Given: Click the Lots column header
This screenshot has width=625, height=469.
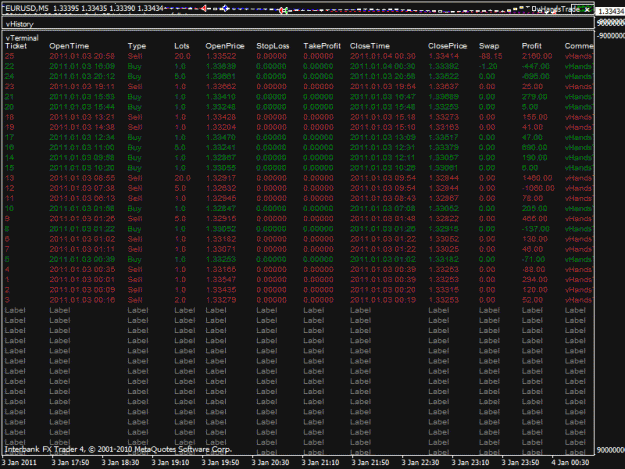Looking at the screenshot, I should 182,46.
